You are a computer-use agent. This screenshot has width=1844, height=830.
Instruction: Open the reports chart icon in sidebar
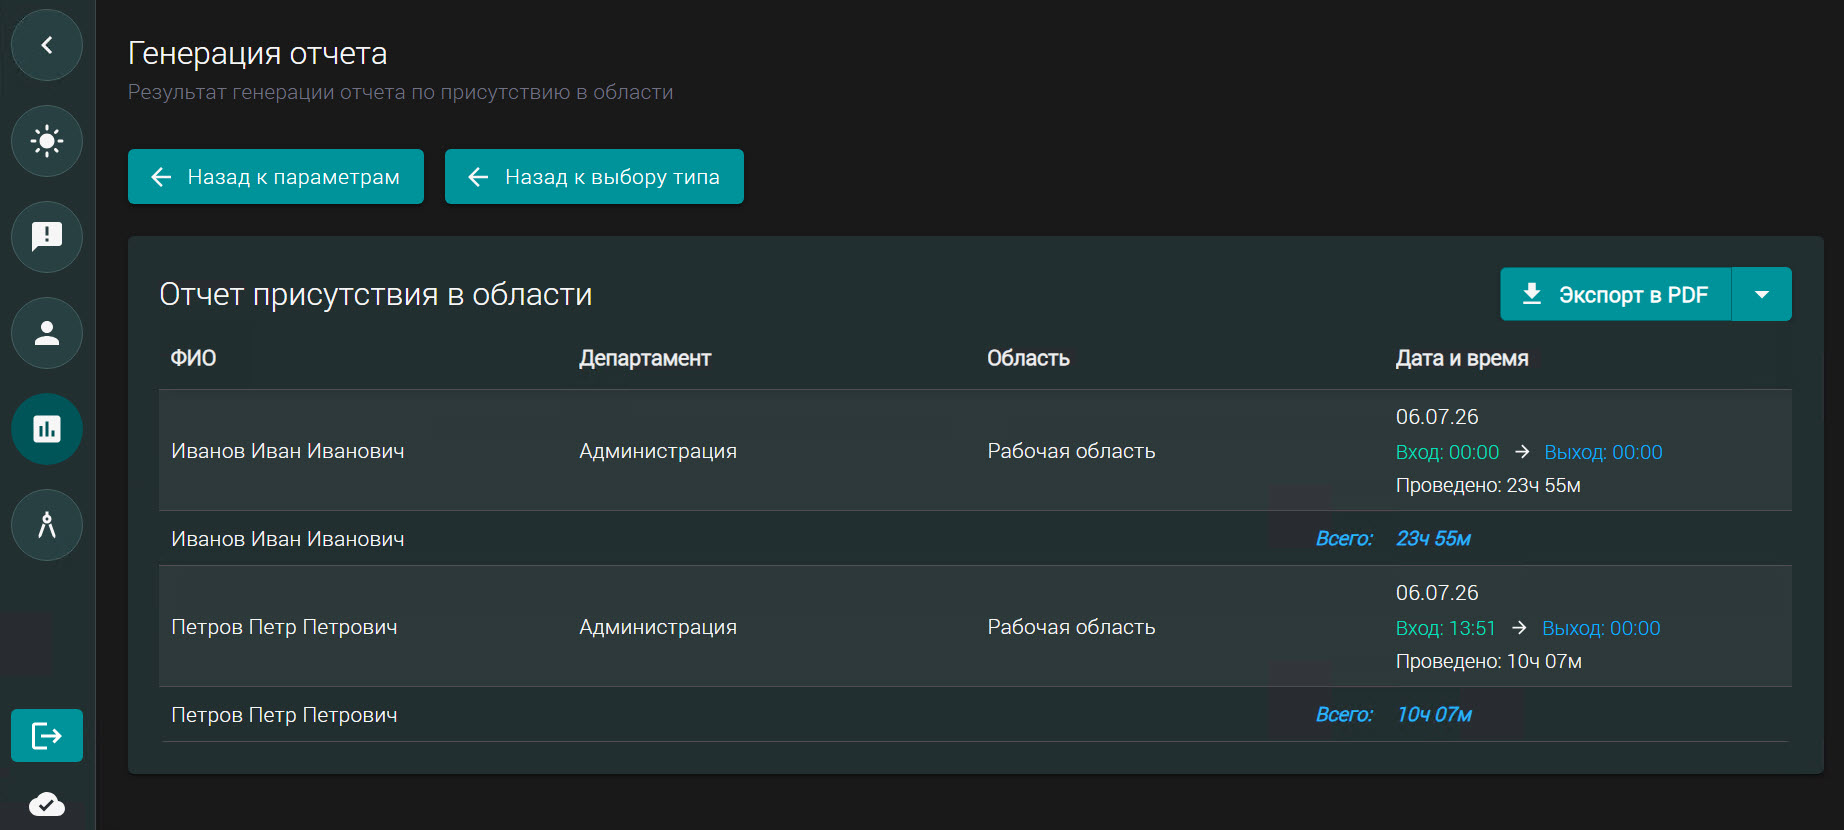point(47,429)
